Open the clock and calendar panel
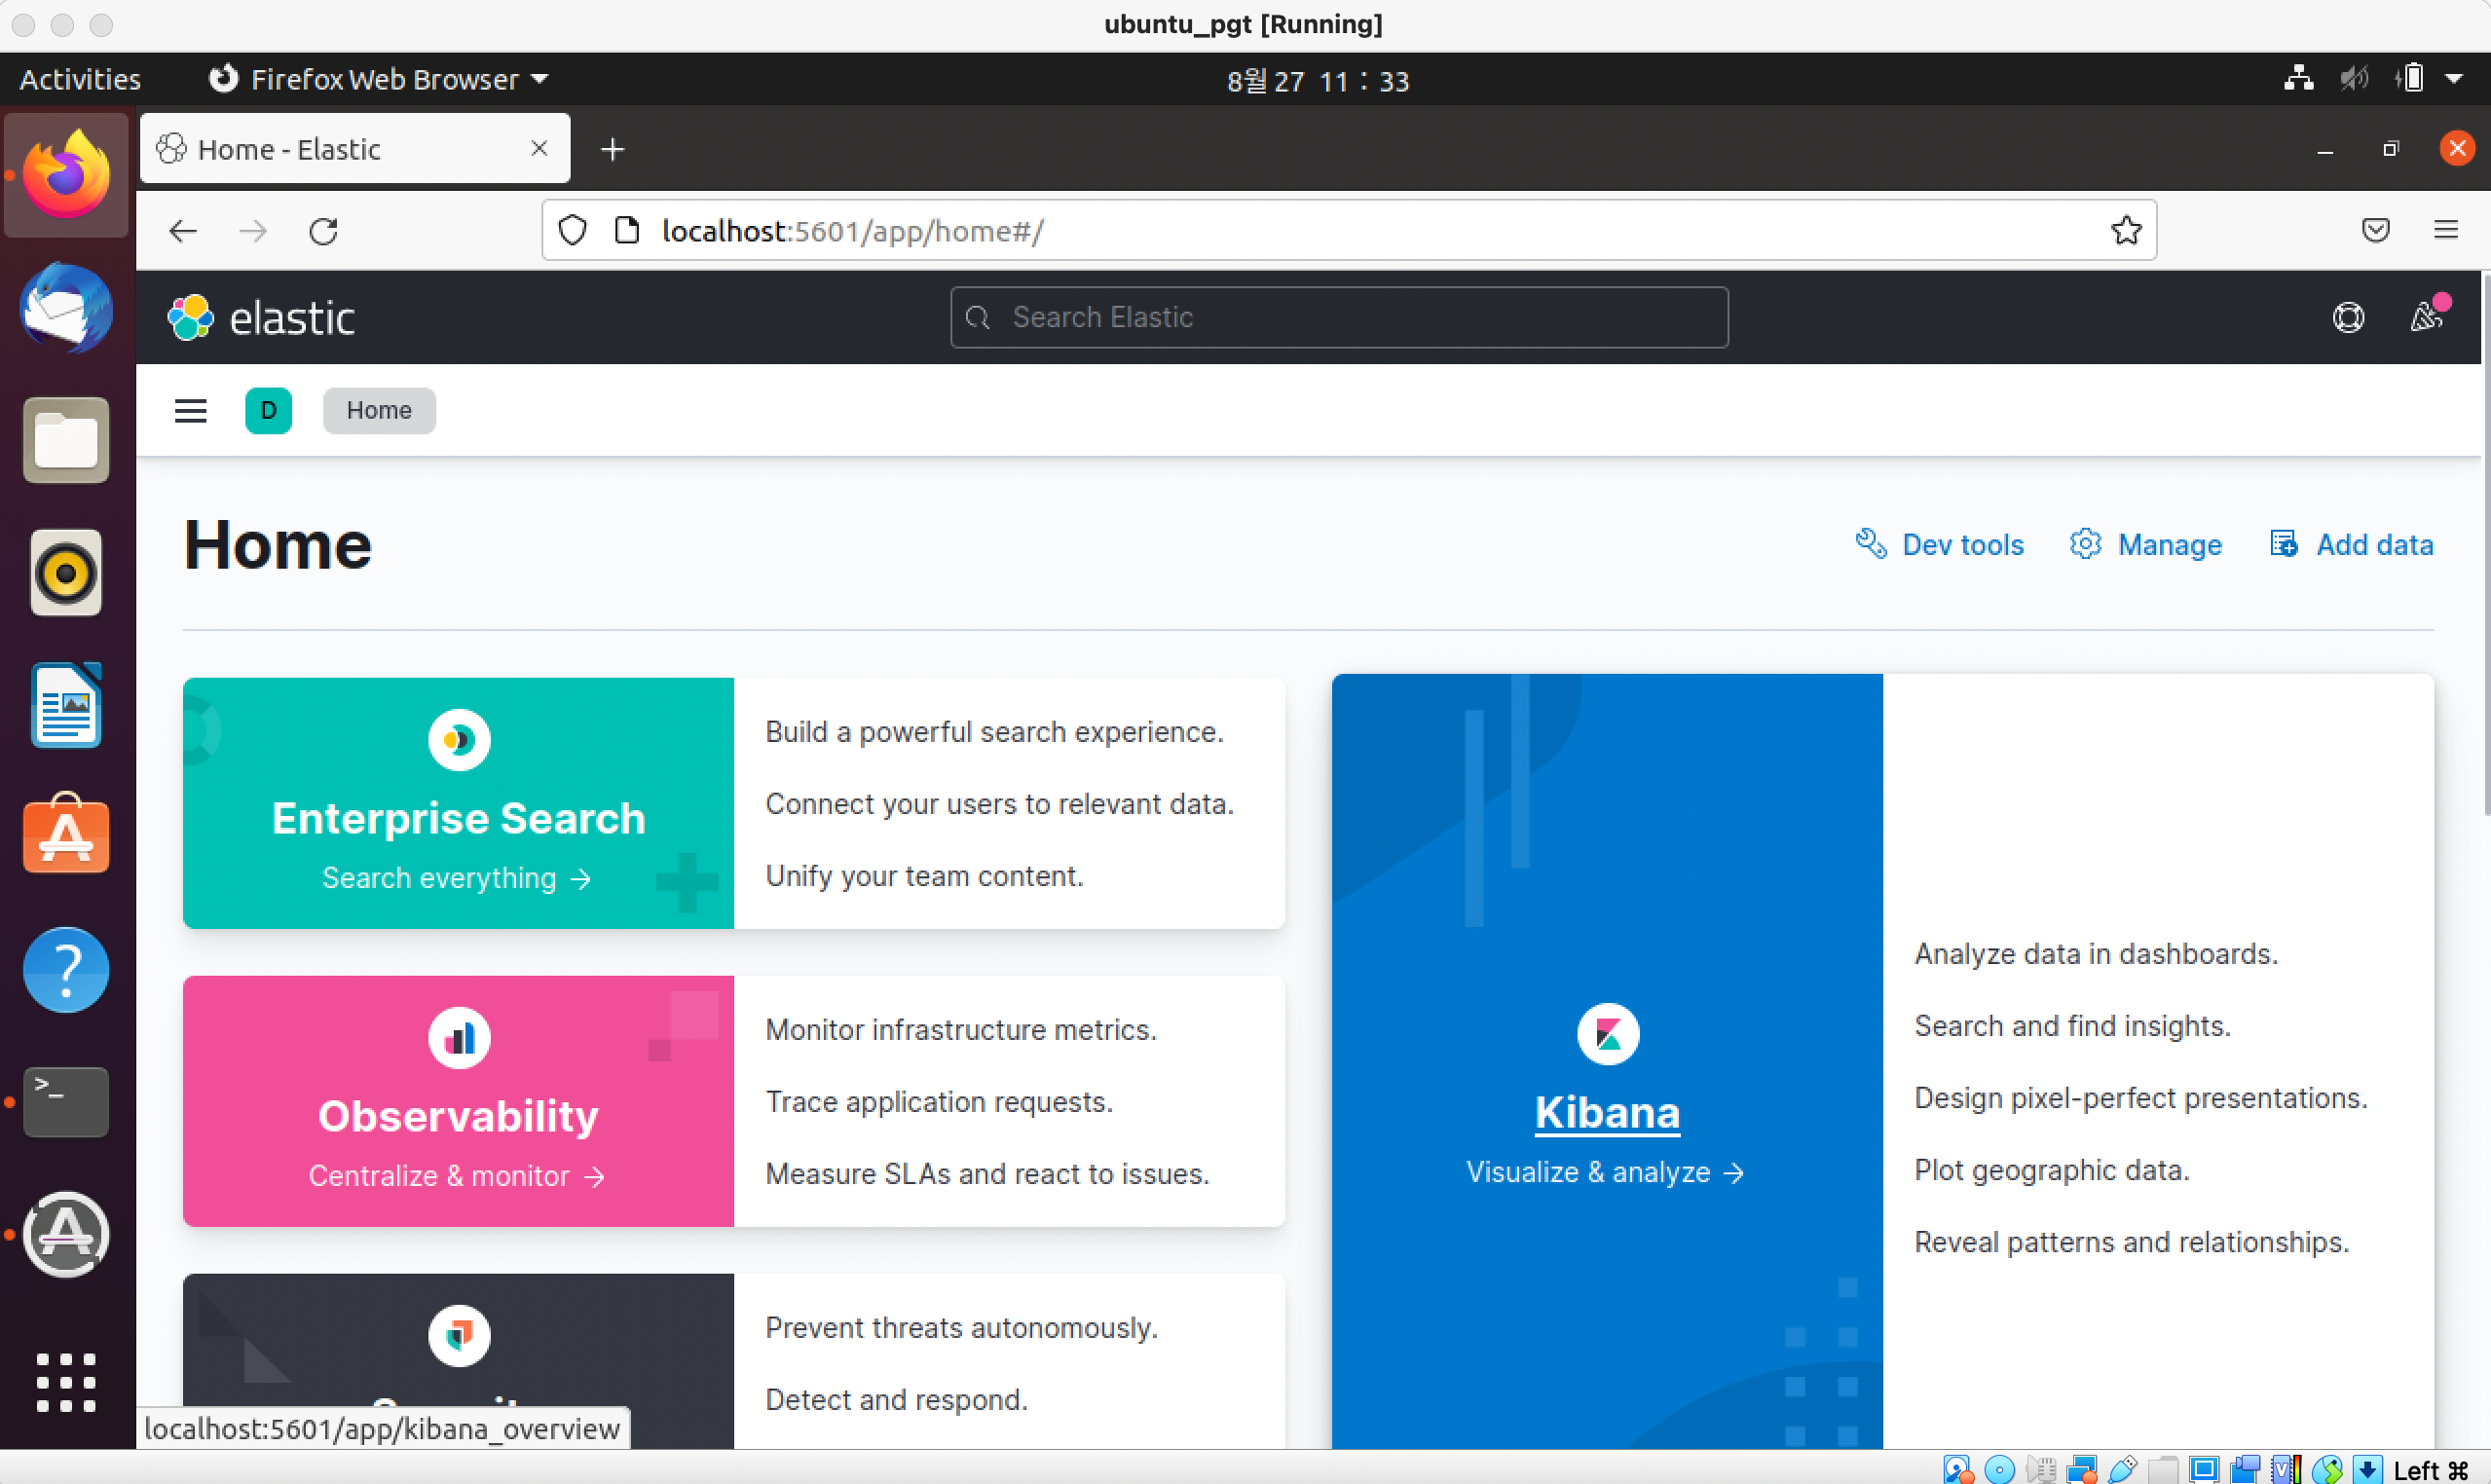Viewport: 2491px width, 1484px height. (1317, 81)
